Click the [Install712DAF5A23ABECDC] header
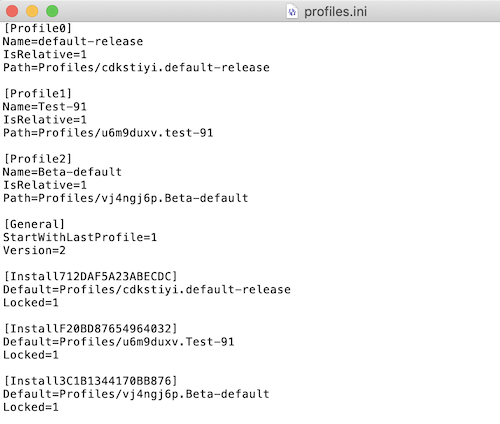Viewport: 500px width, 424px height. (90, 277)
